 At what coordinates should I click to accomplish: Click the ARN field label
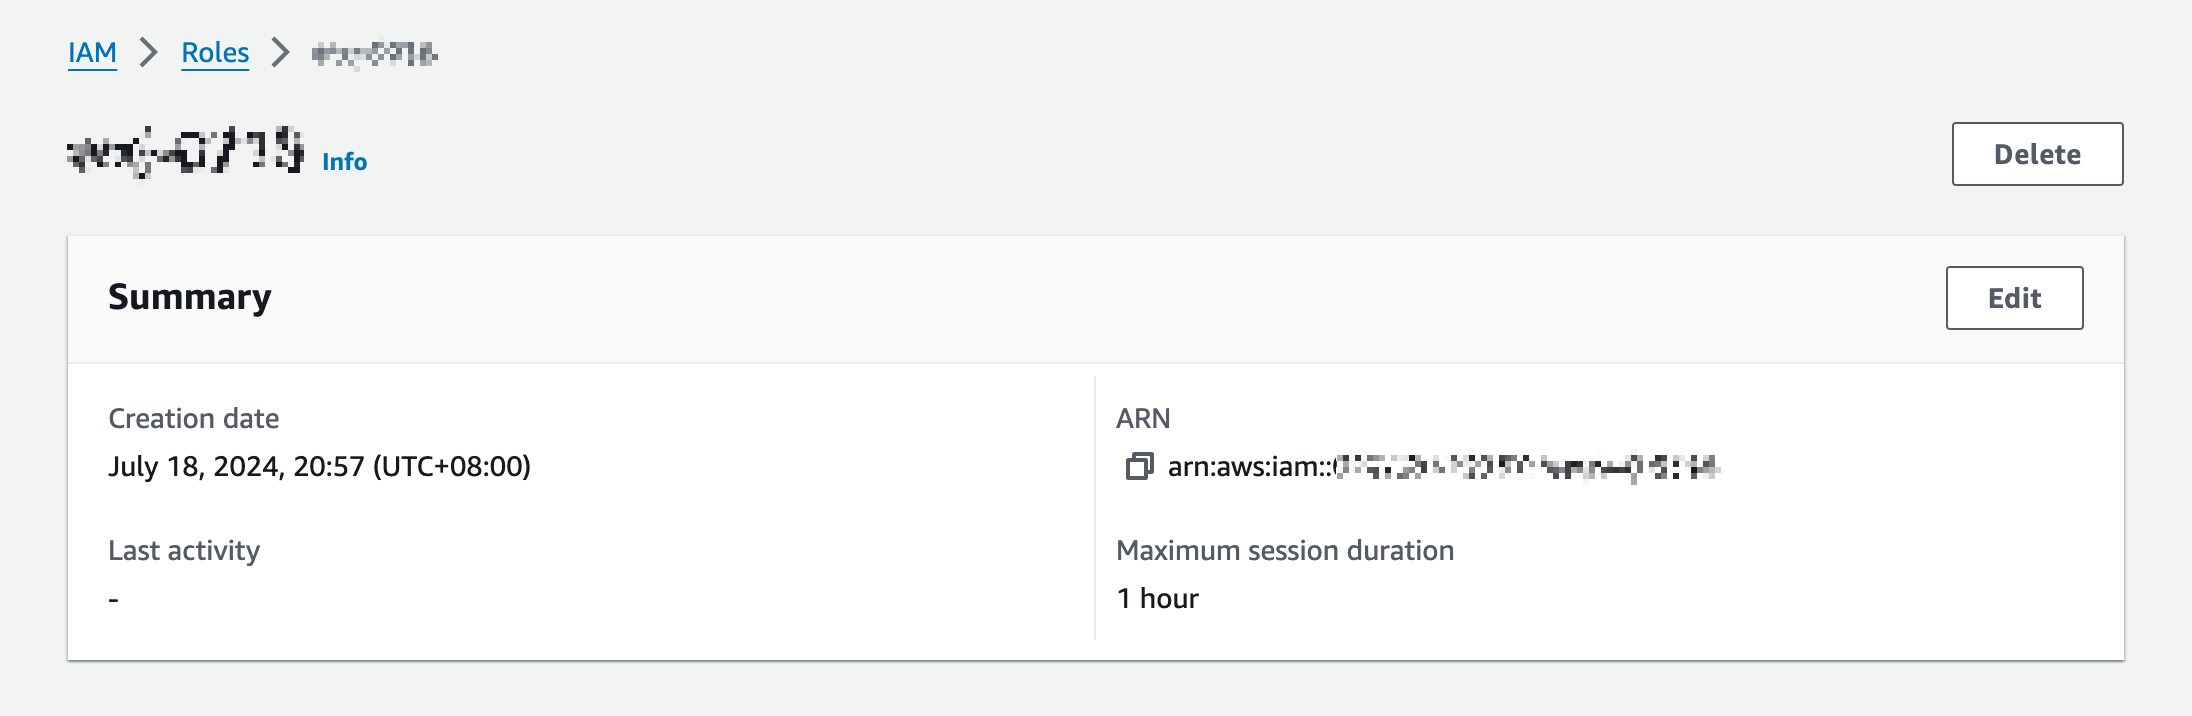[1143, 418]
